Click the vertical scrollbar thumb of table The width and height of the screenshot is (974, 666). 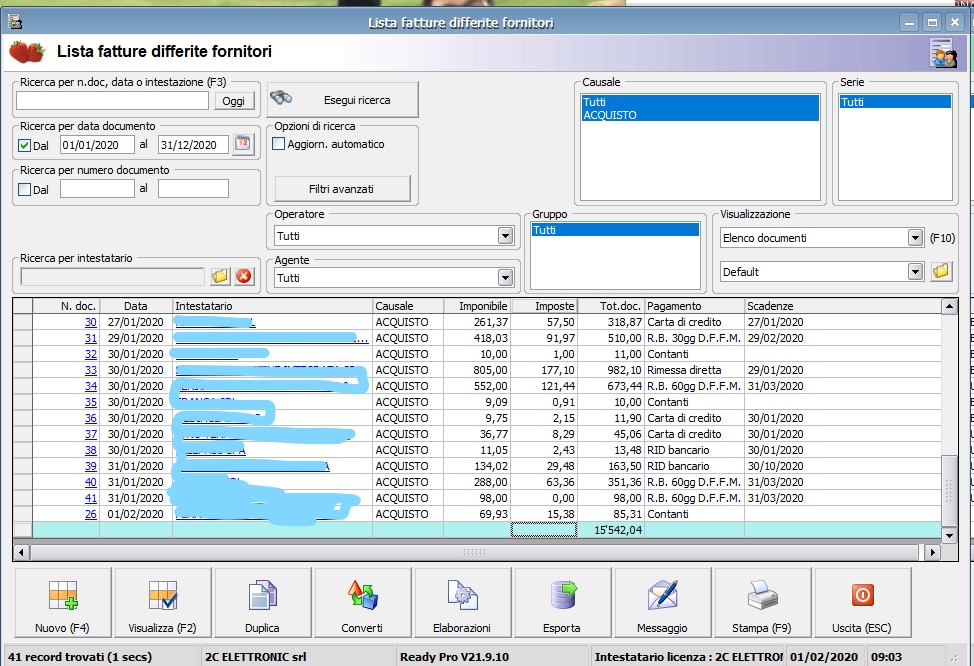949,491
